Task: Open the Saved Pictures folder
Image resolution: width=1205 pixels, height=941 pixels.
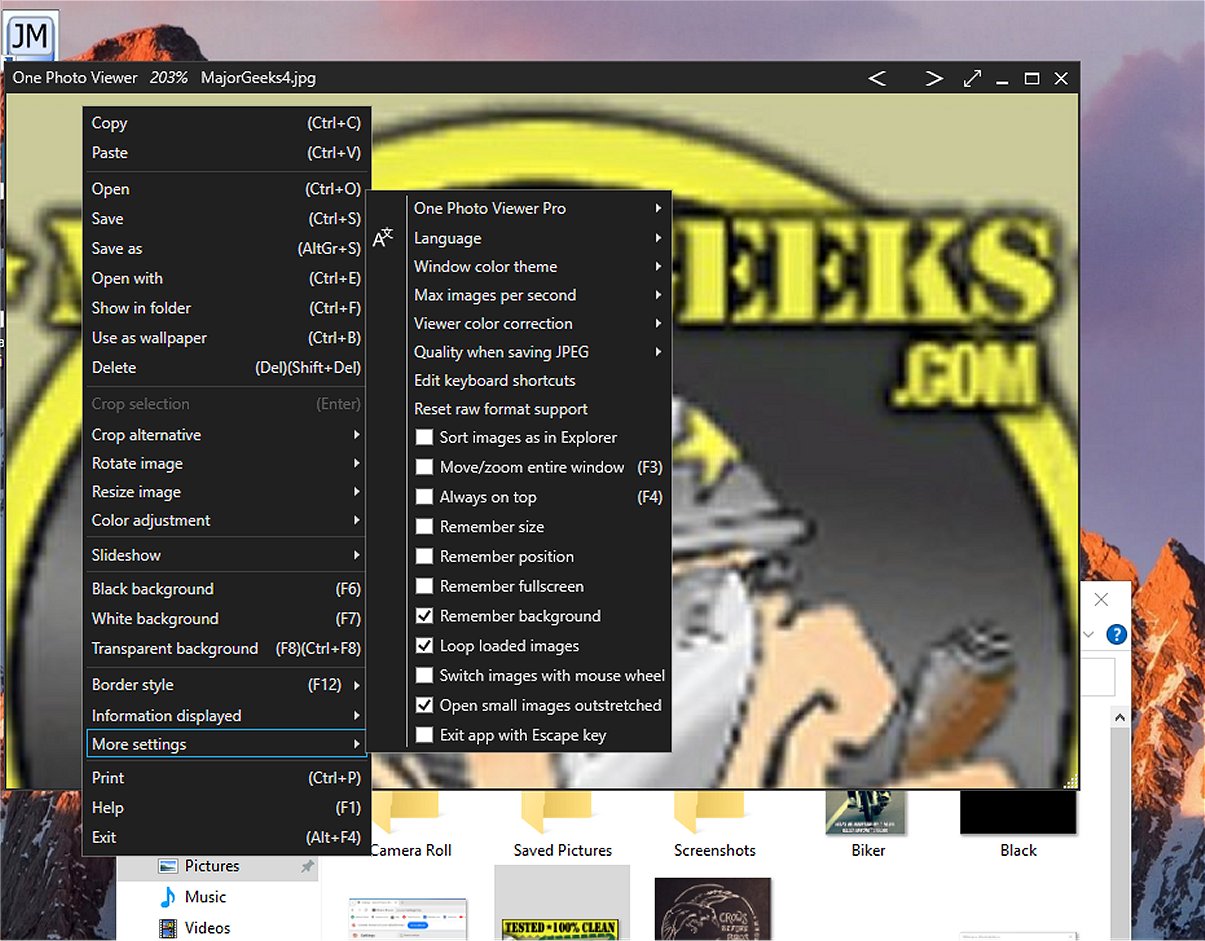Action: [x=563, y=823]
